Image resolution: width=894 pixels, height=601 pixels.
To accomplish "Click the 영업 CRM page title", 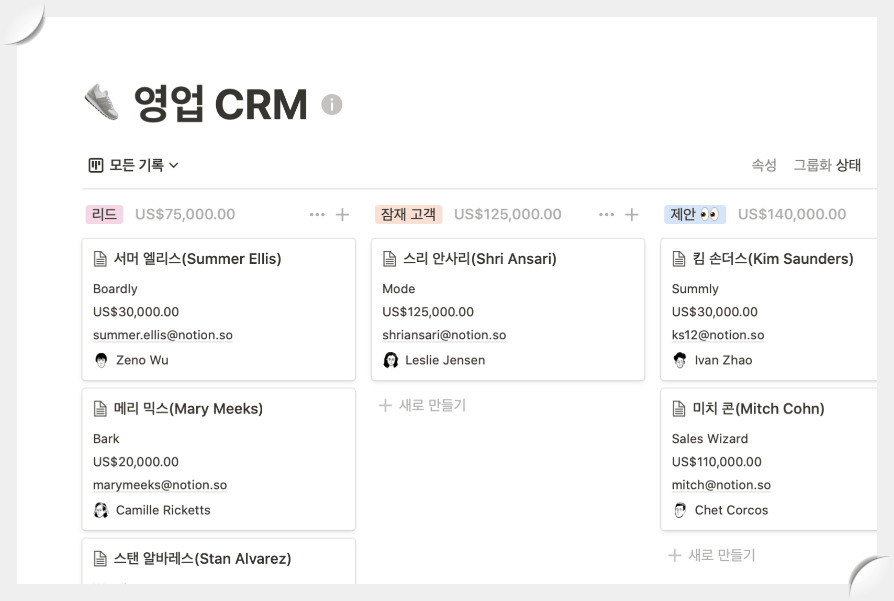I will tap(221, 104).
